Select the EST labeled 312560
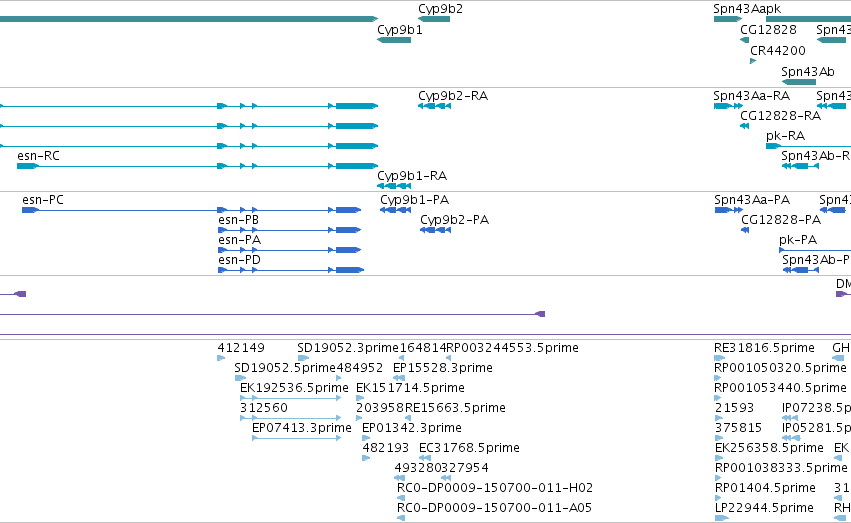 tap(264, 408)
